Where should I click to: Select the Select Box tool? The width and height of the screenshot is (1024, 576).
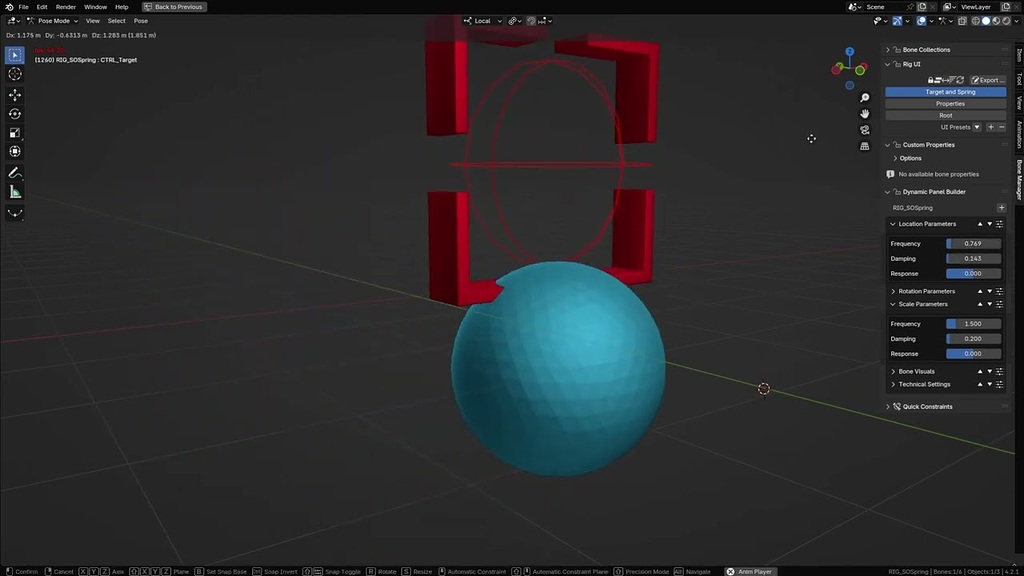pyautogui.click(x=15, y=56)
